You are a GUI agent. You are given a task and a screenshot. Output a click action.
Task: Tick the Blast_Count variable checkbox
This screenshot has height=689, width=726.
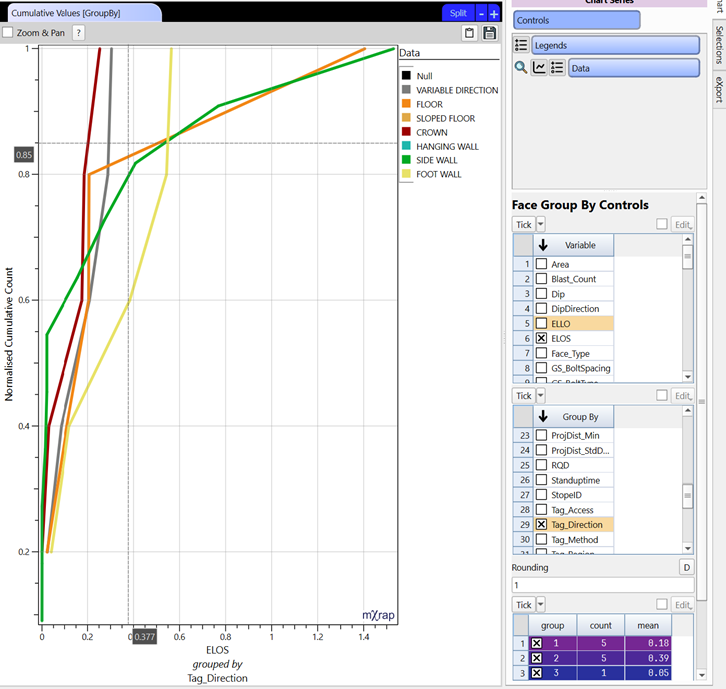pos(541,279)
